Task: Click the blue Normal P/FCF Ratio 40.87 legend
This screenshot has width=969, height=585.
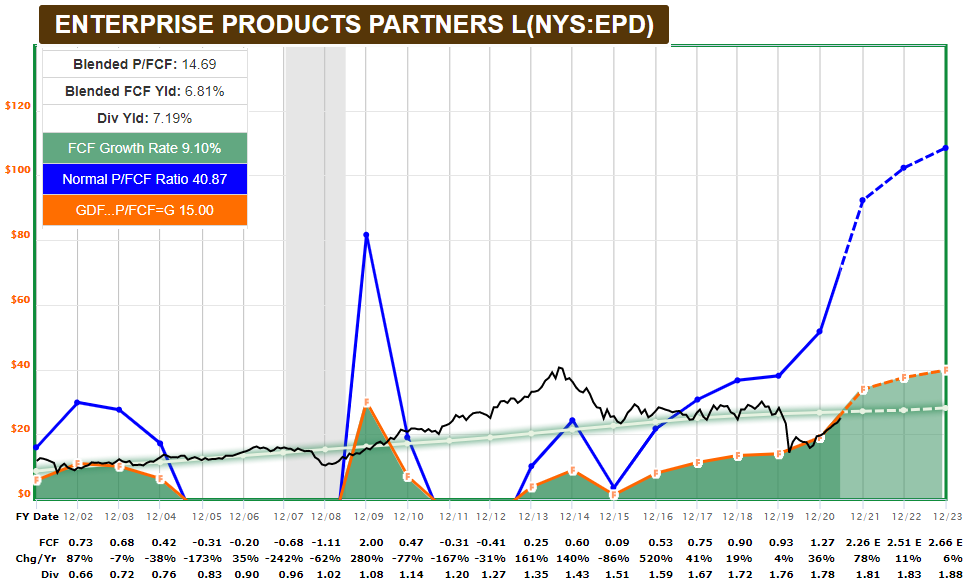Action: click(x=145, y=179)
